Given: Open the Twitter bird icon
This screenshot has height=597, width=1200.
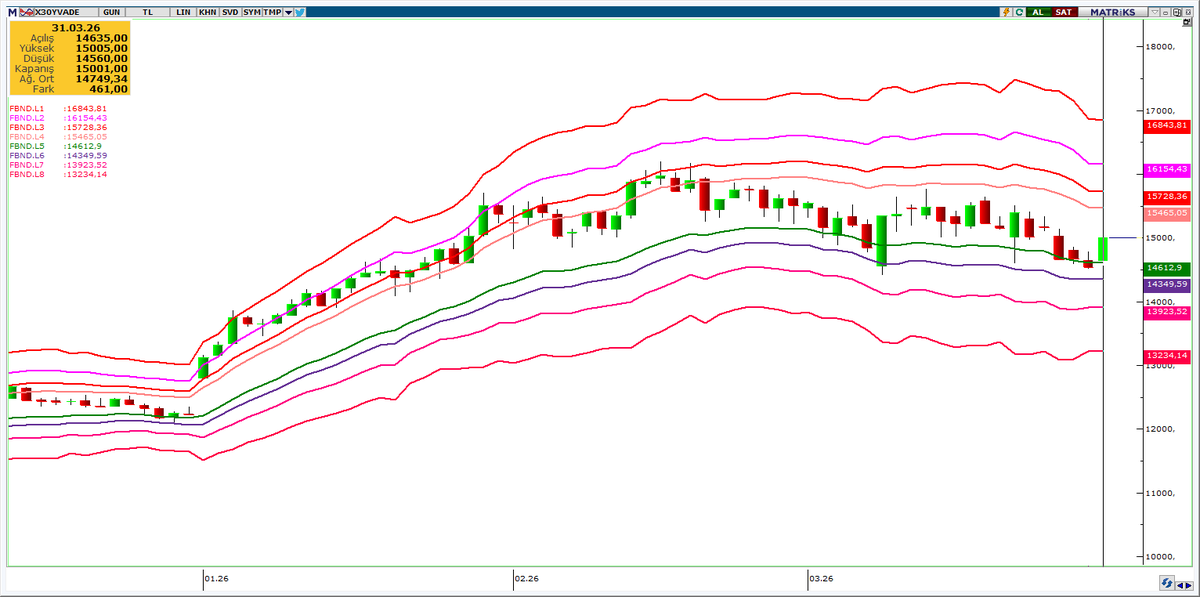Looking at the screenshot, I should tap(299, 12).
